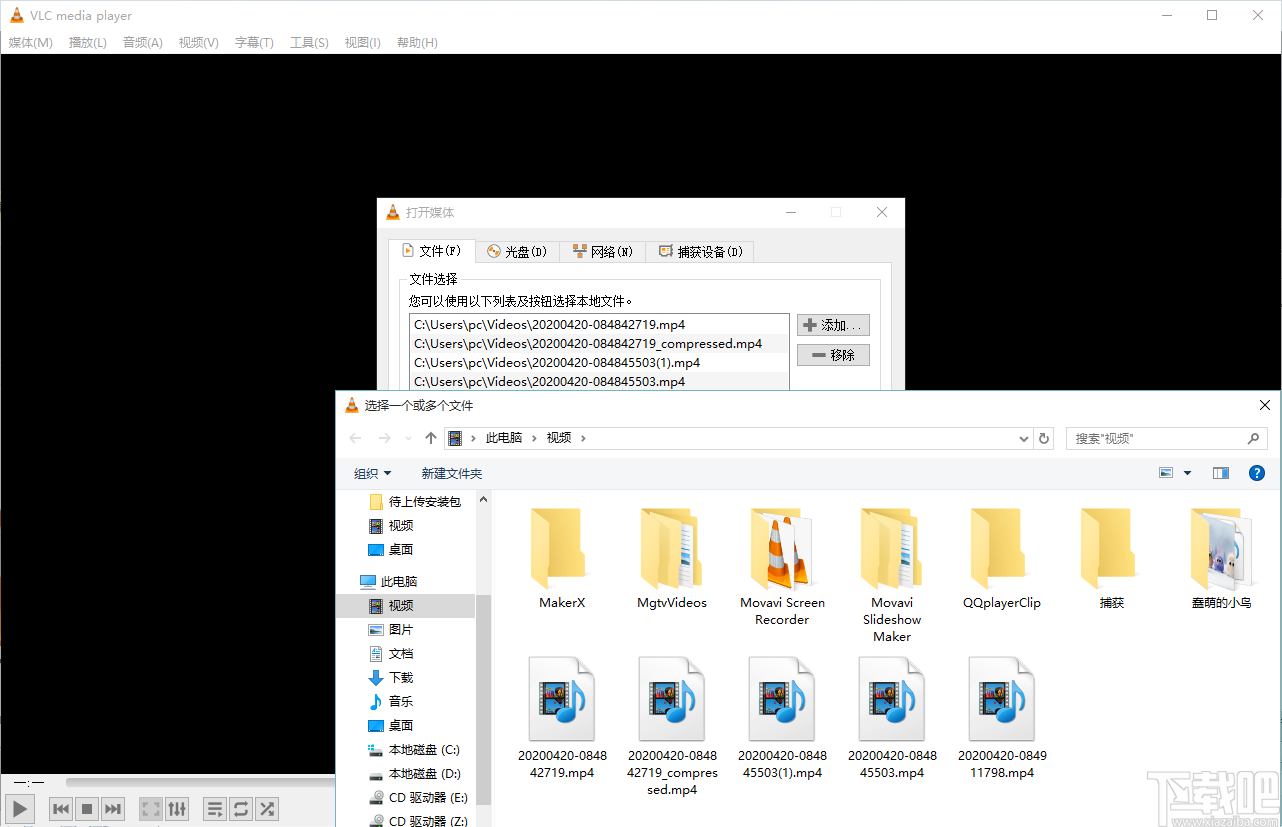Toggle the preview pane in the file dialog
The width and height of the screenshot is (1282, 827).
1220,472
